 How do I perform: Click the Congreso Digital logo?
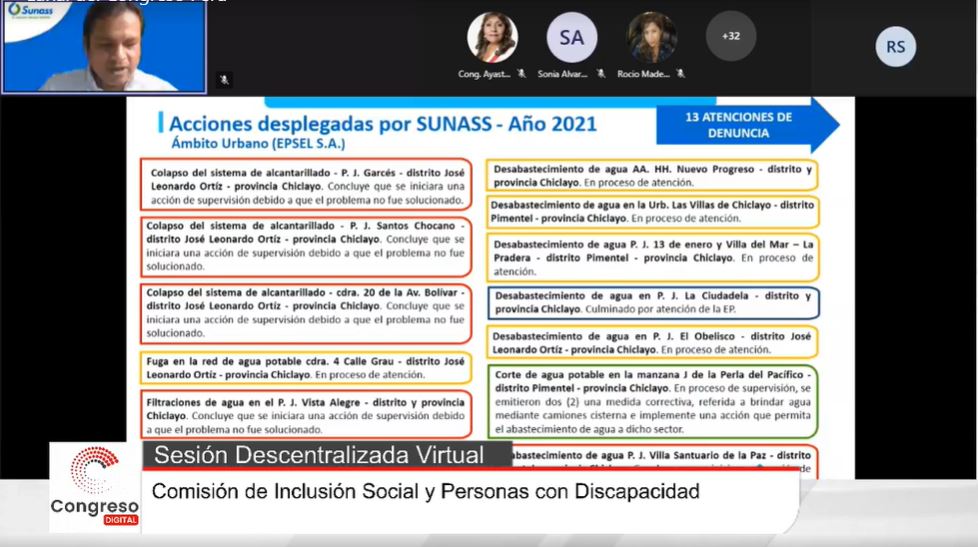[x=95, y=486]
